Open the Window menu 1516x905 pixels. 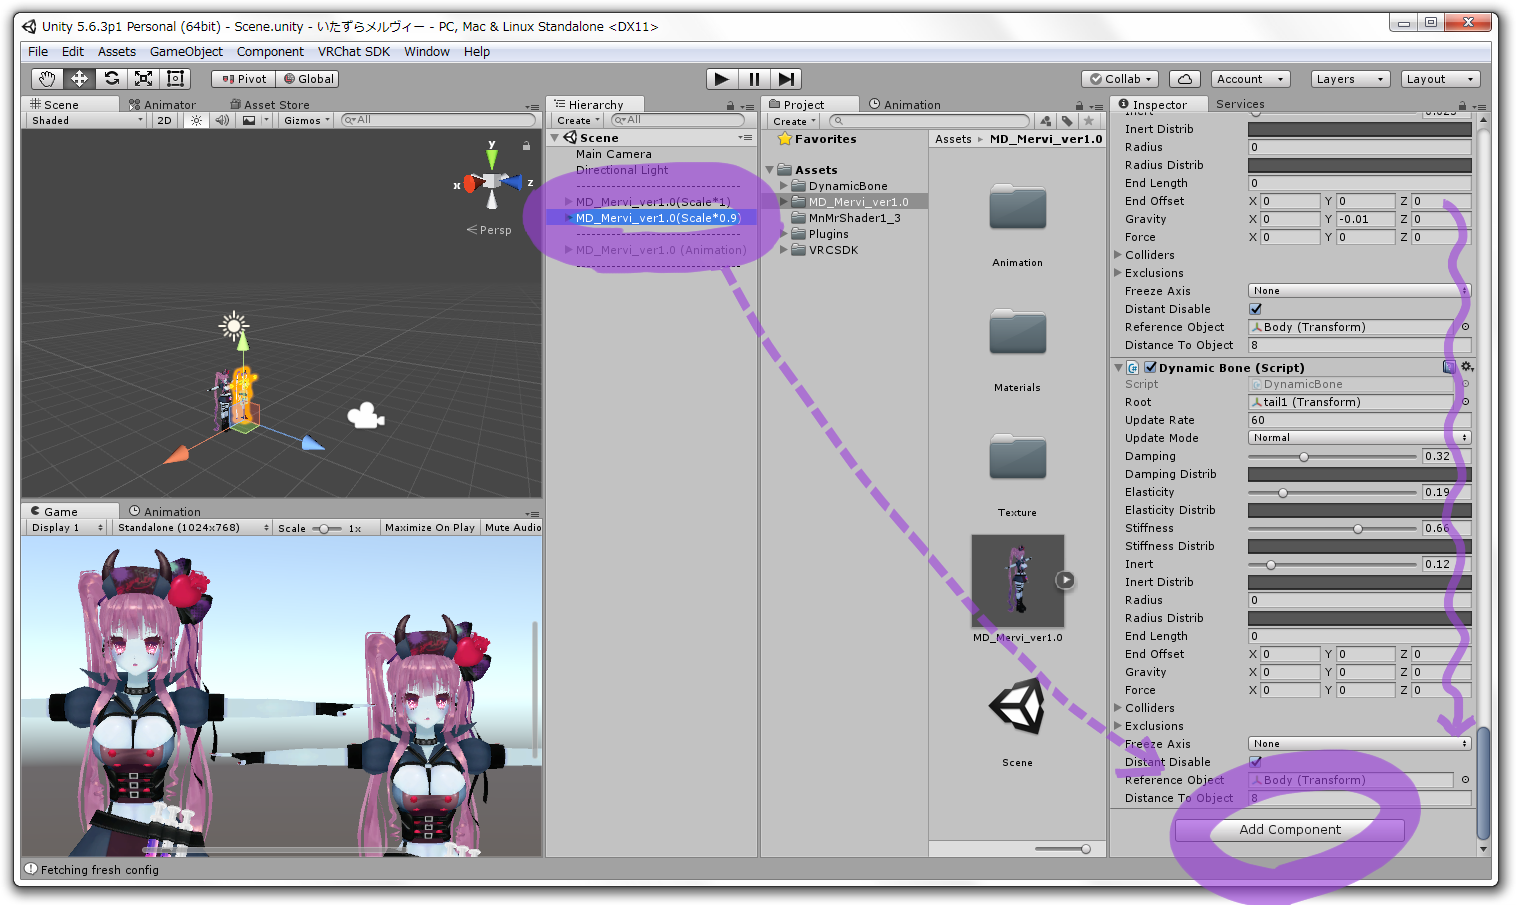pos(427,52)
